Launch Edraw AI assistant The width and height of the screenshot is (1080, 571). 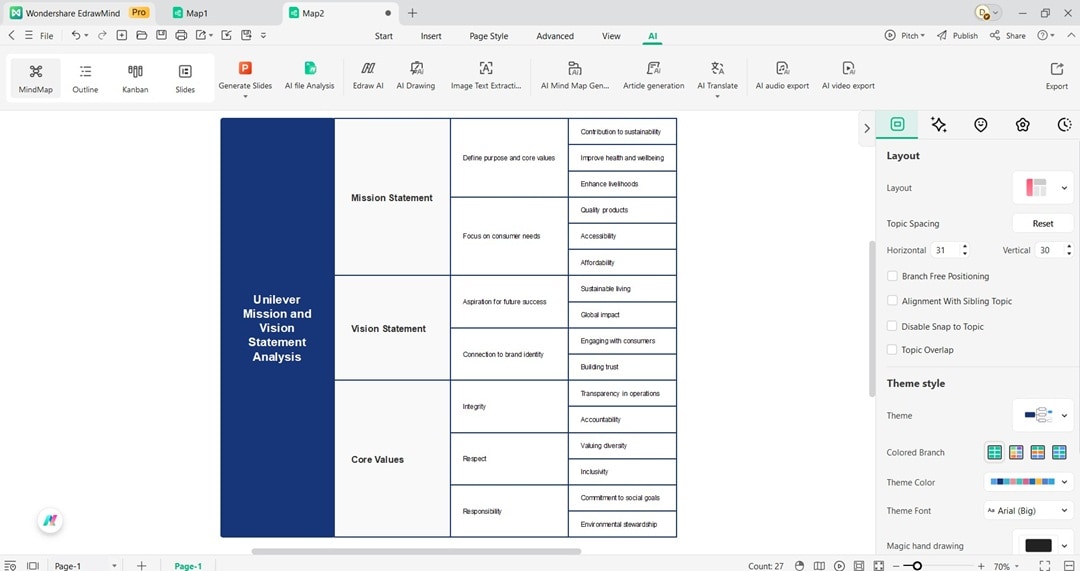pos(368,76)
